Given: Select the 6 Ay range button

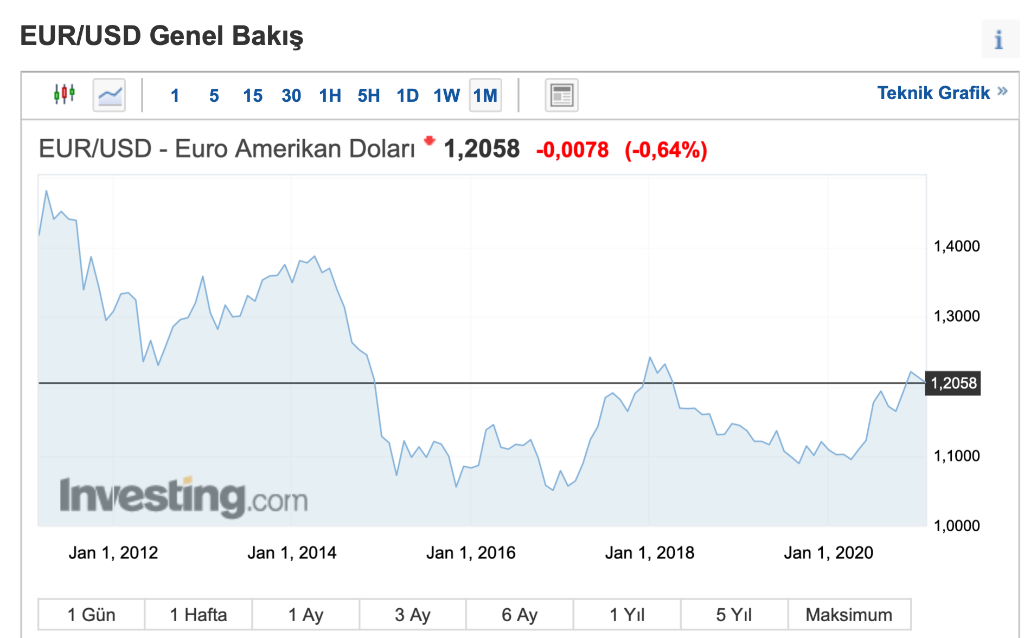Looking at the screenshot, I should click(520, 614).
